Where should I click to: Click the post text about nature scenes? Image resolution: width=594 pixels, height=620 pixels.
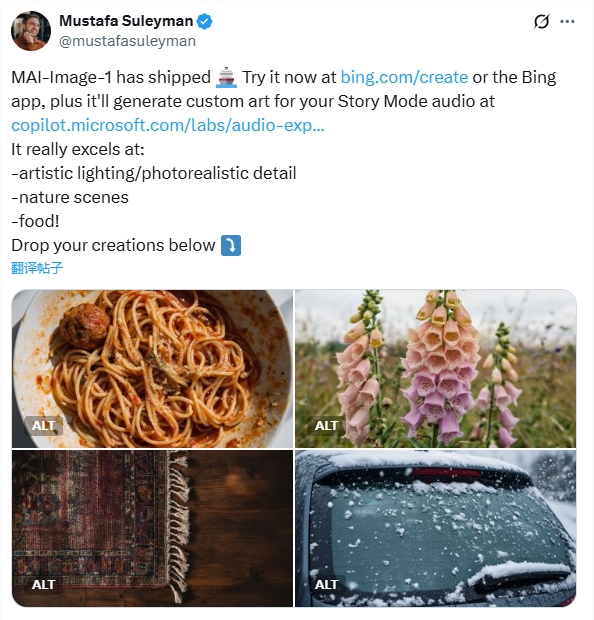tap(70, 197)
